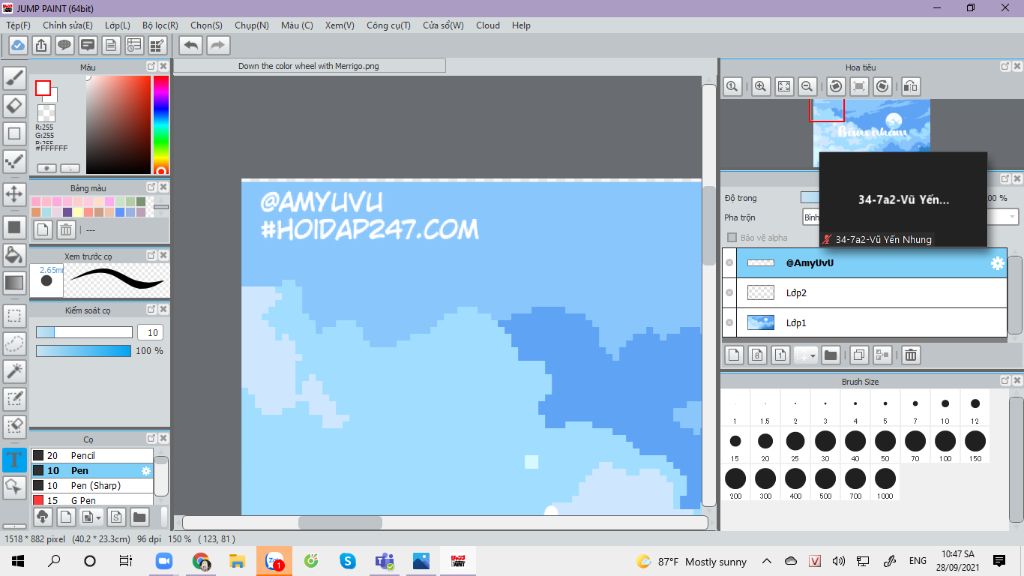The image size is (1024, 576).
Task: Select the Gradient tool
Action: tap(14, 282)
